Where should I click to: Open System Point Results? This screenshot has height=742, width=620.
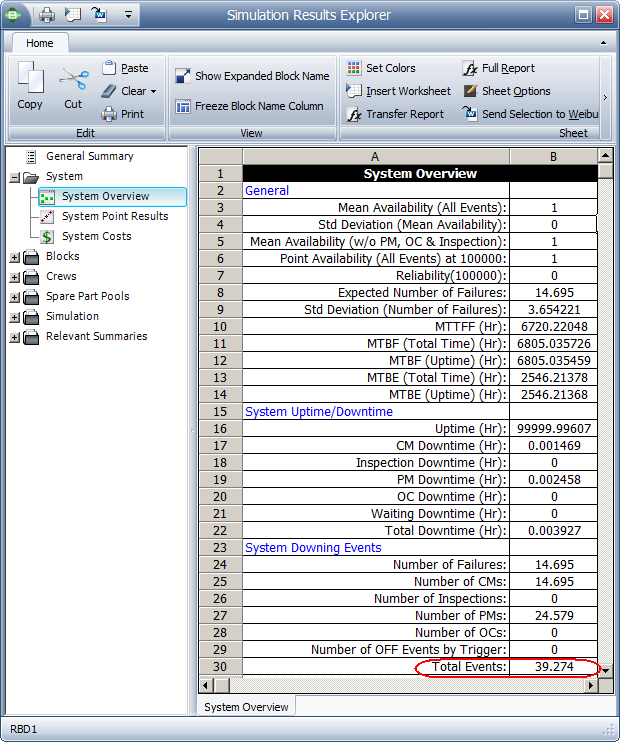point(115,216)
